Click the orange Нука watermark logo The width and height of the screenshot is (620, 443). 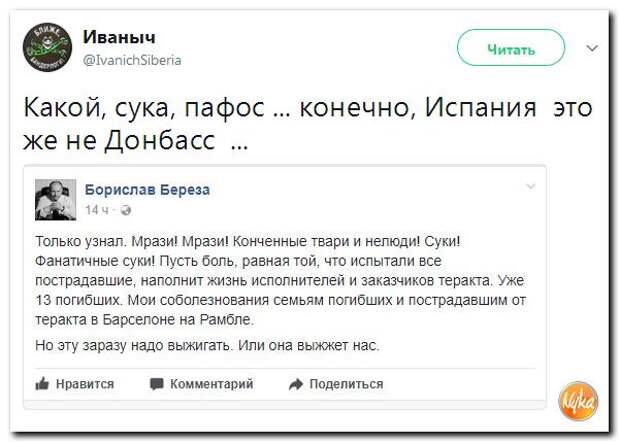click(x=578, y=401)
